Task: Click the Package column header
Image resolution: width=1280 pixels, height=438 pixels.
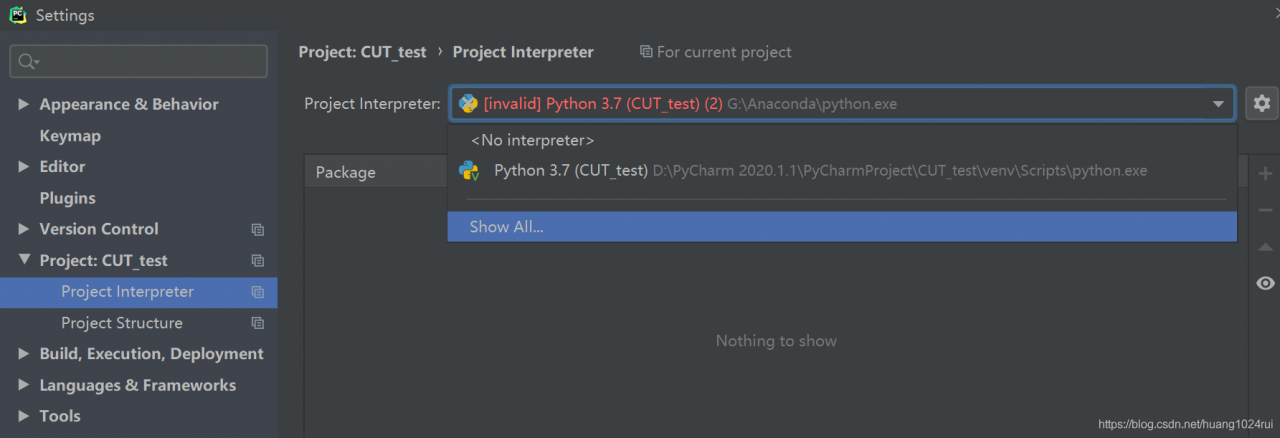Action: point(346,172)
